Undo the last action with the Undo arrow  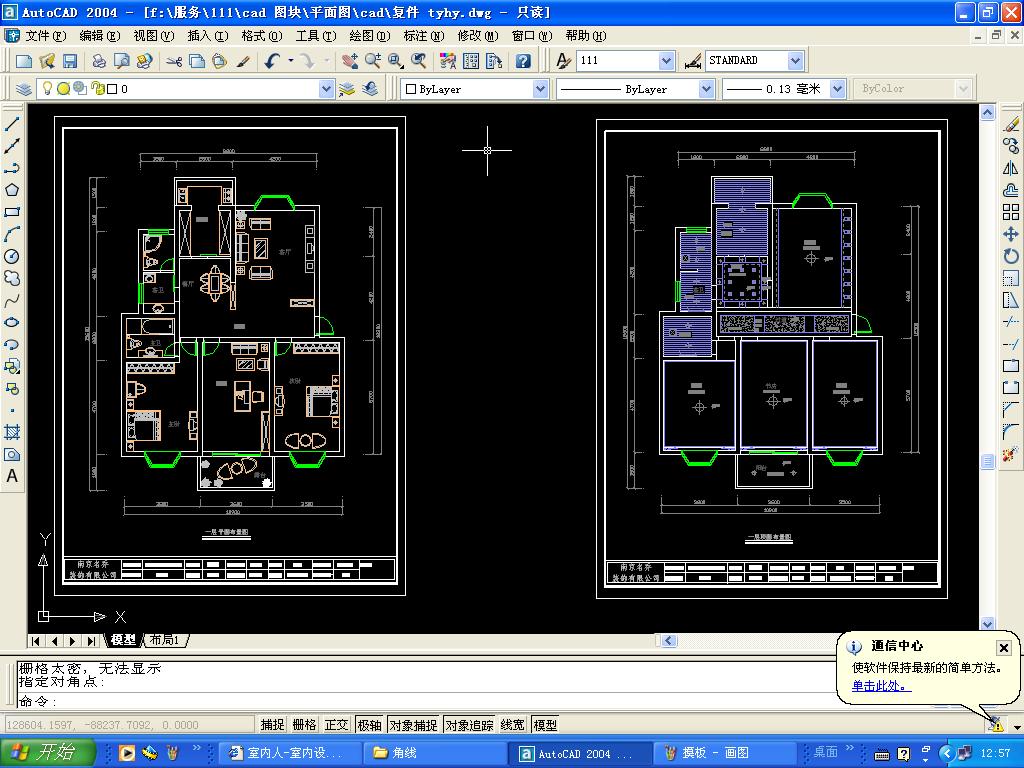[272, 61]
